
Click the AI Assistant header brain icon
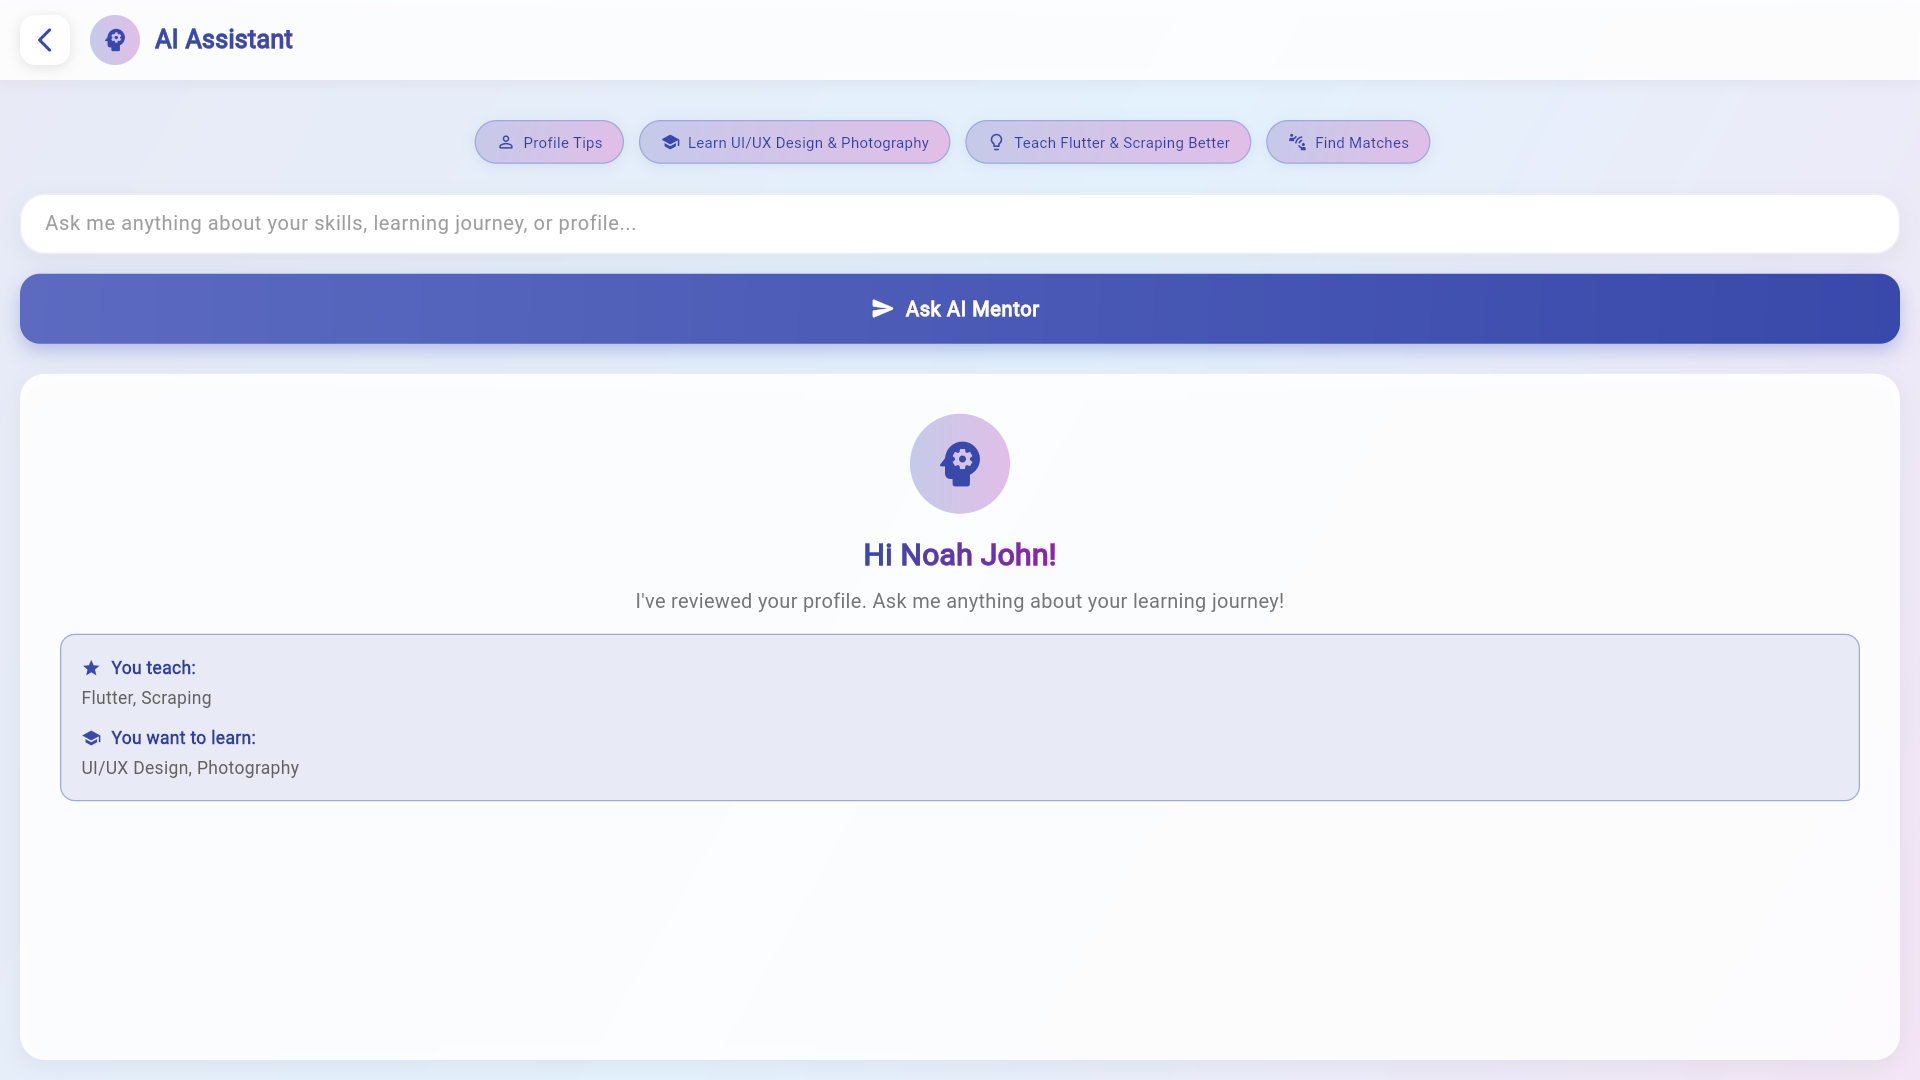point(115,40)
